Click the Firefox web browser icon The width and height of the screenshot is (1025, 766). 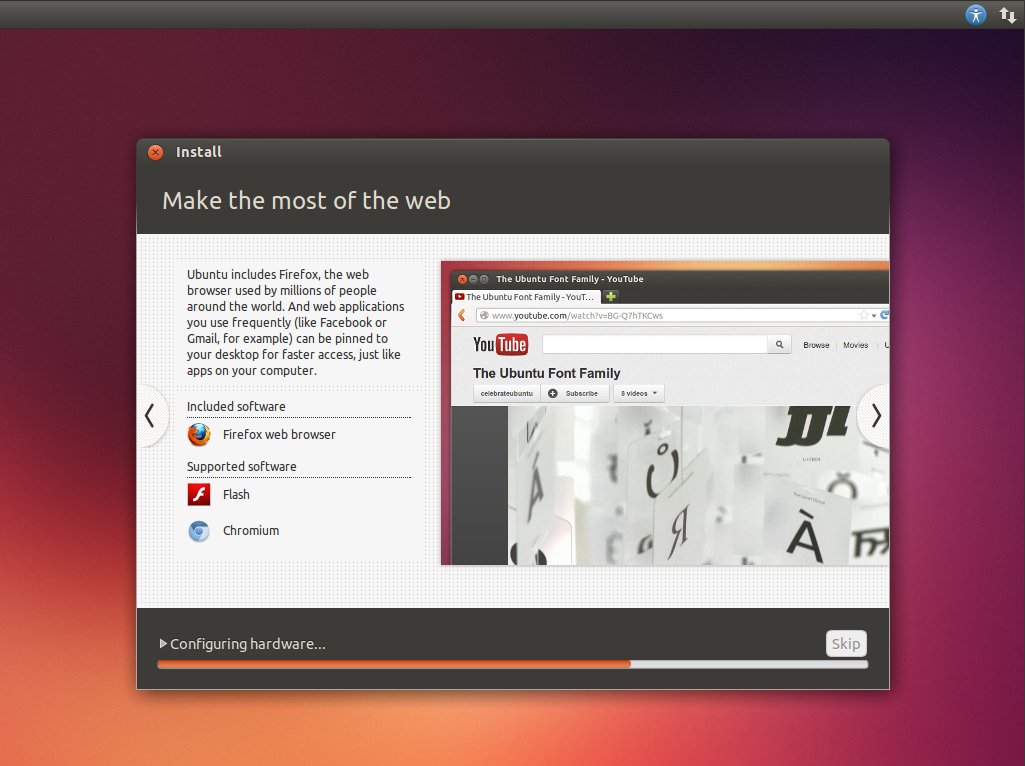click(199, 435)
